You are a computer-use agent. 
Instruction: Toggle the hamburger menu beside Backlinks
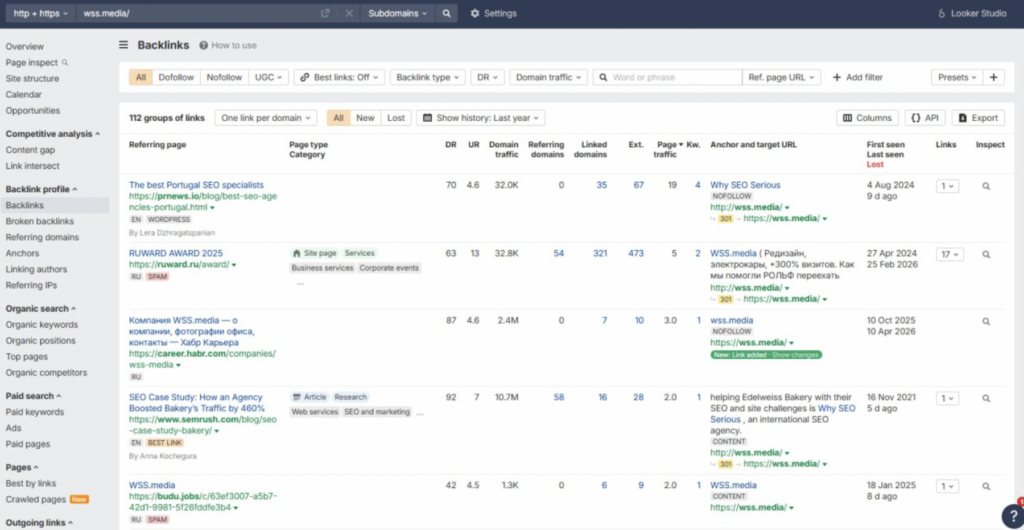coord(123,45)
